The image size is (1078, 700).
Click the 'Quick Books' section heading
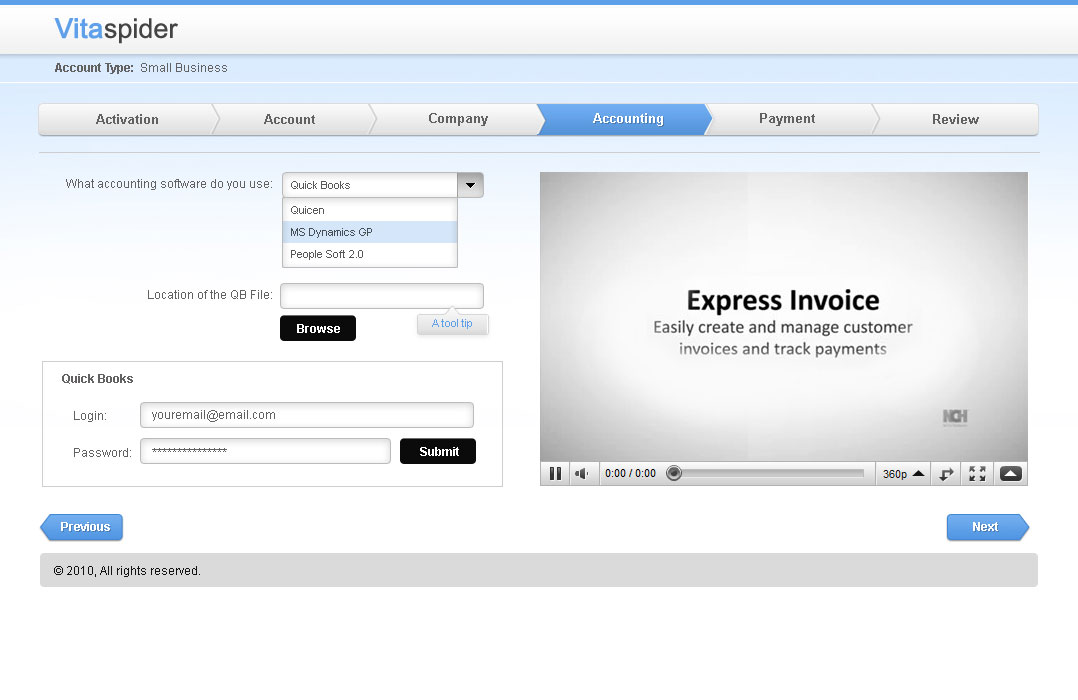click(x=98, y=379)
